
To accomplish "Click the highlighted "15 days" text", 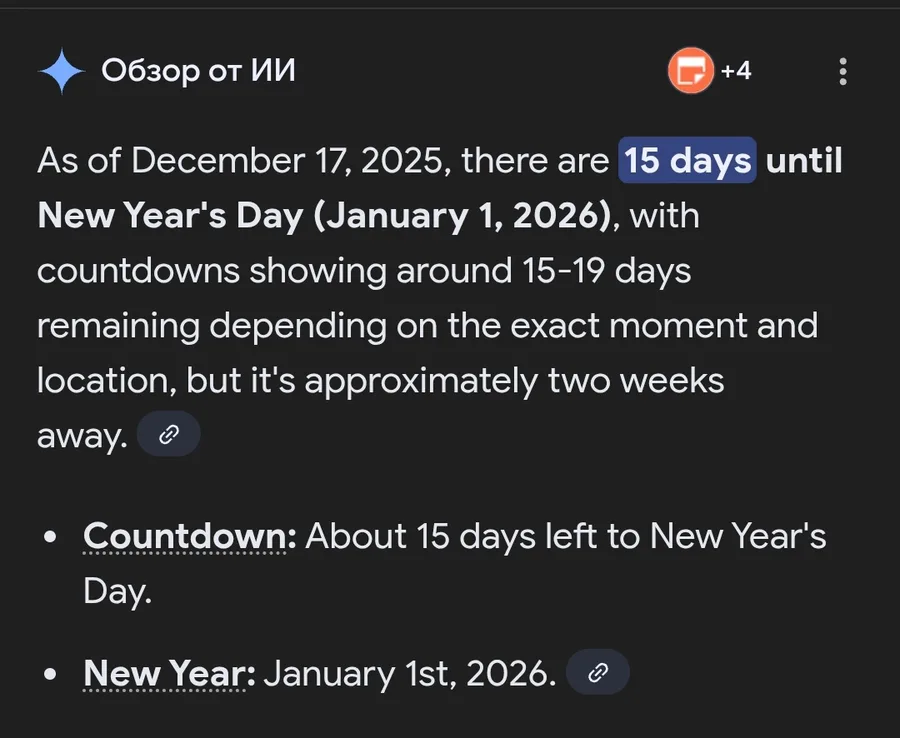I will [x=687, y=160].
